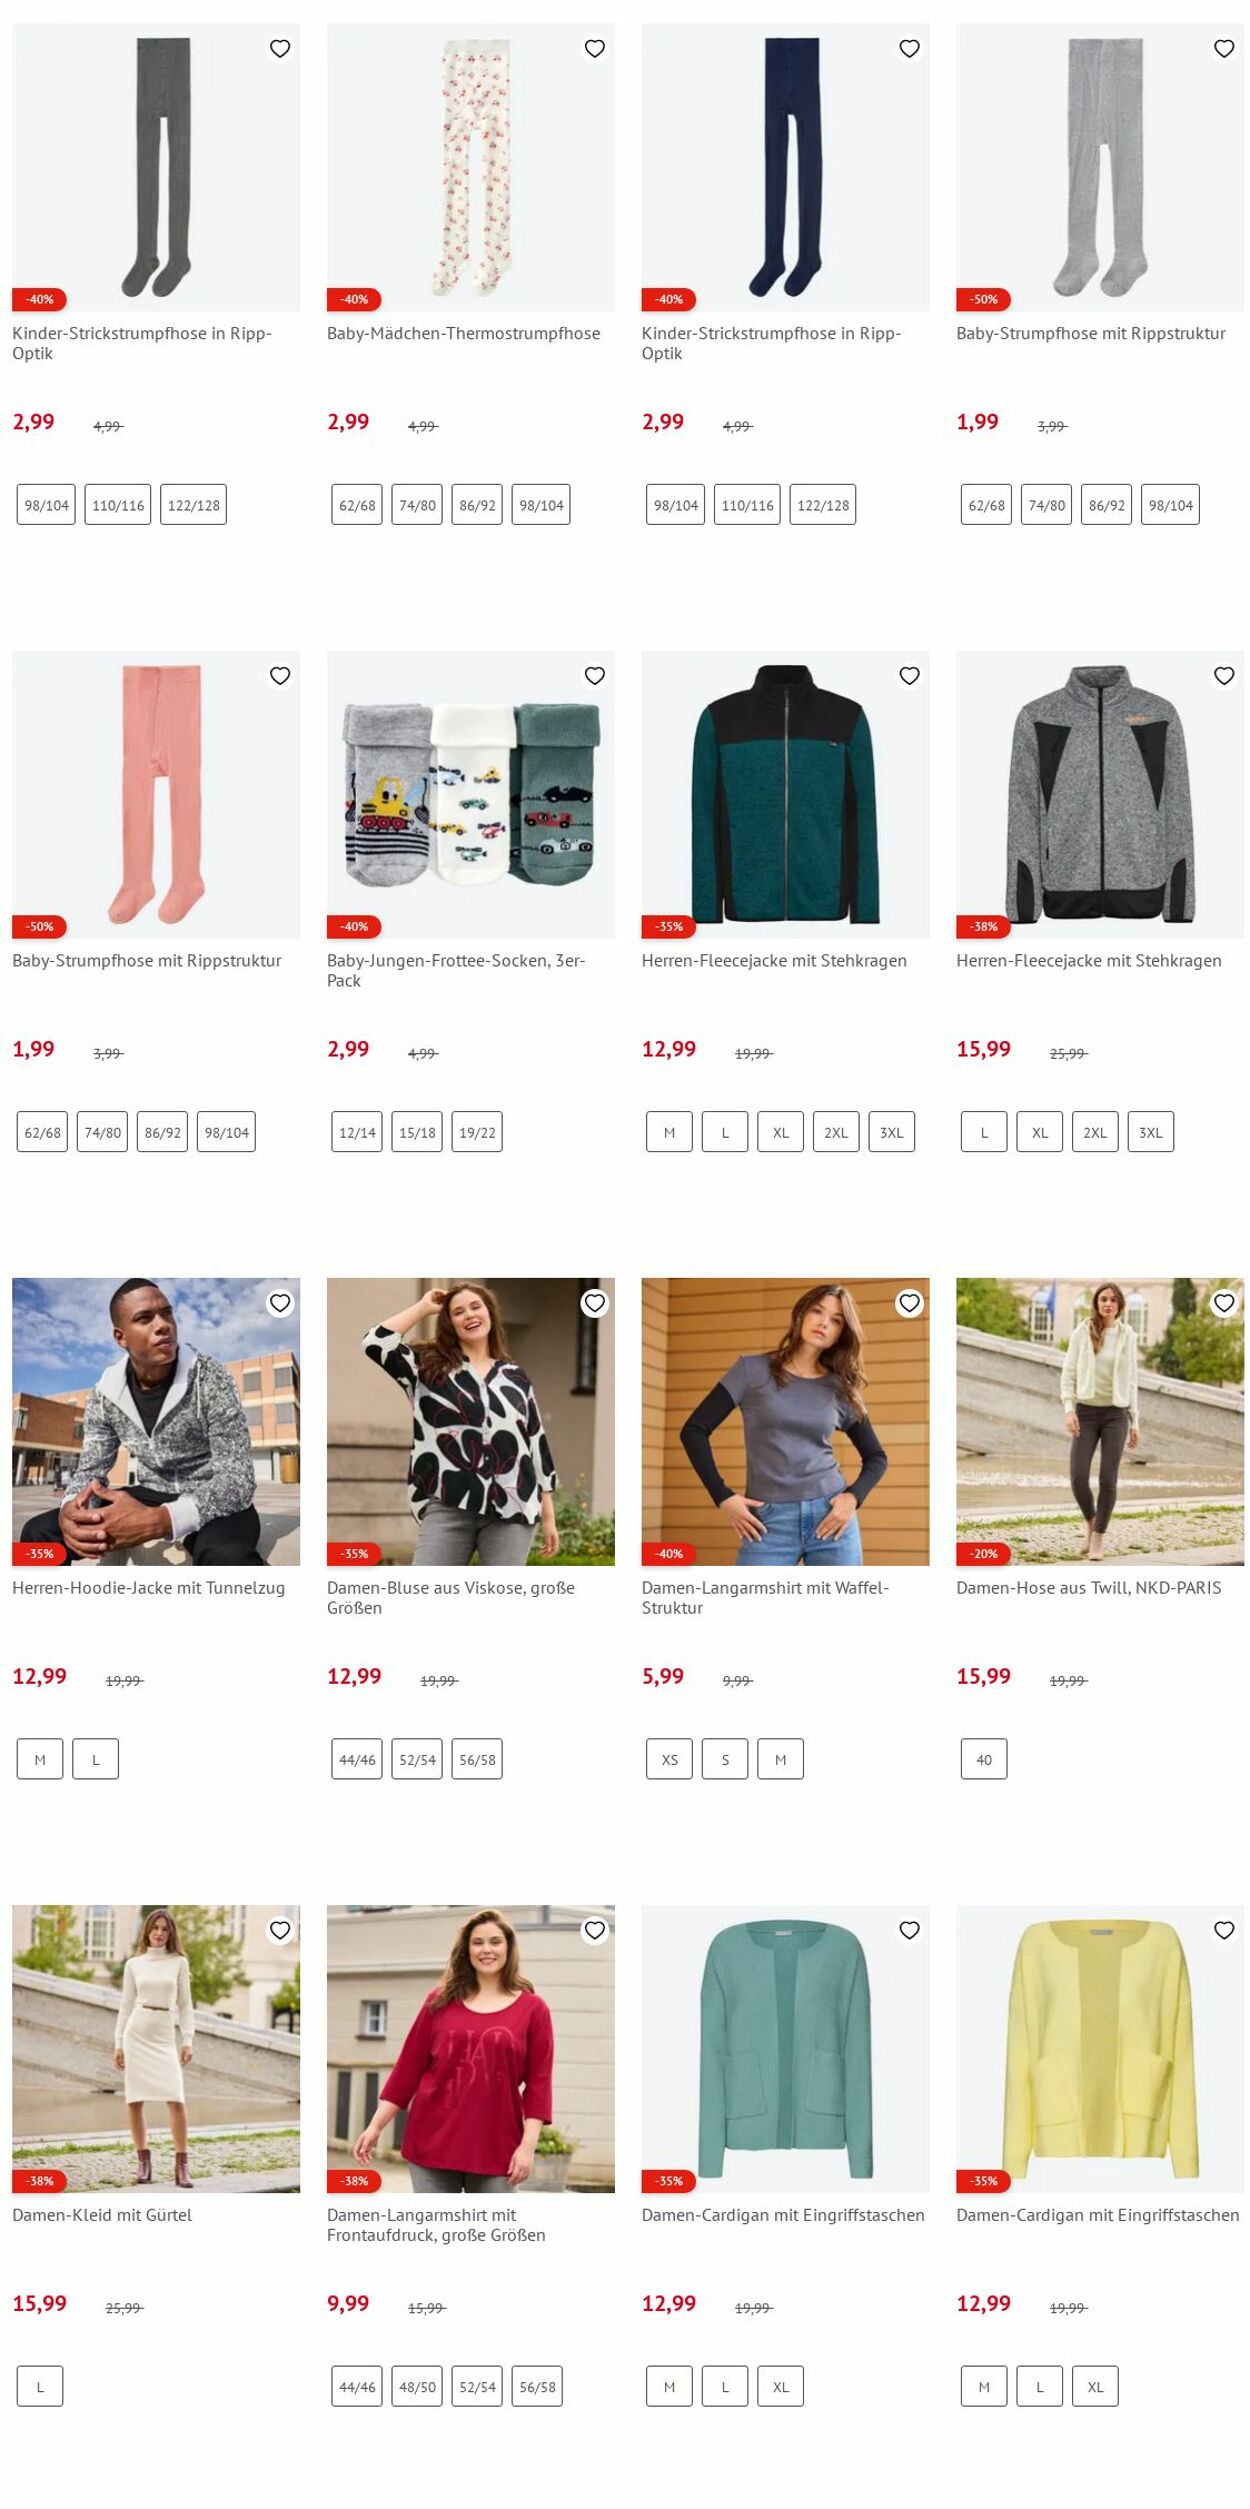1250x2509 pixels.
Task: Choose size 48/50 for Langarmshirt mit Frontaufdruck
Action: (x=417, y=2386)
